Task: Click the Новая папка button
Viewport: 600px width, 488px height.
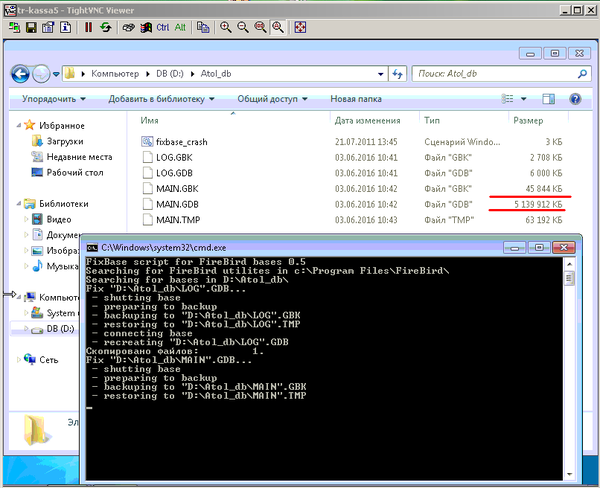Action: (x=356, y=99)
